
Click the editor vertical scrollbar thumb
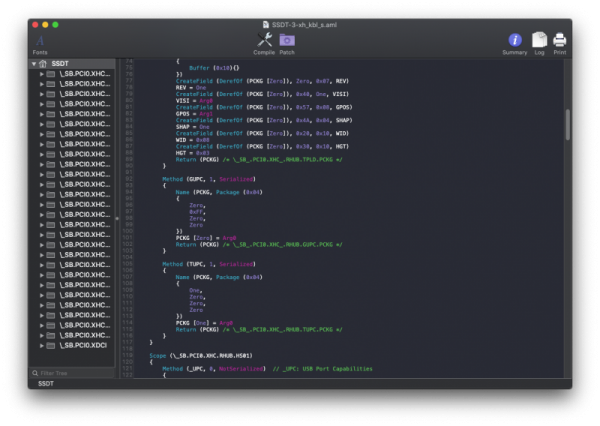coord(567,123)
